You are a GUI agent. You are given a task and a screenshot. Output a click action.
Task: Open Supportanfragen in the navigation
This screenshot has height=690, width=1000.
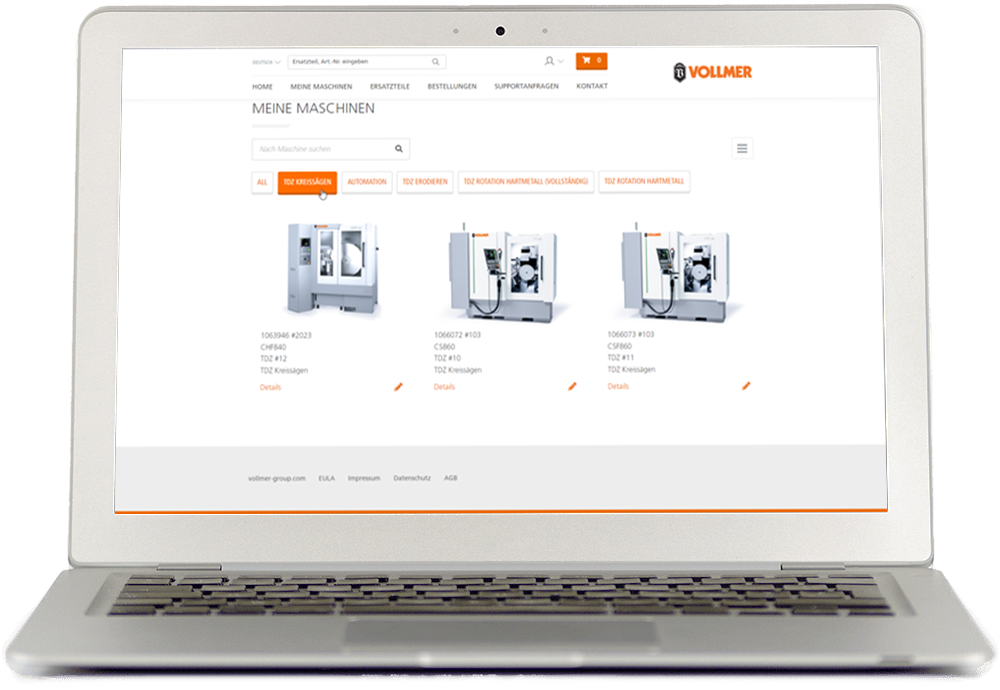point(526,87)
